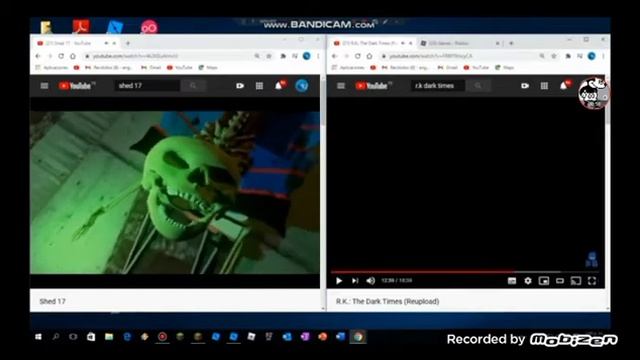Open the Maps bookmark in the right window
The height and width of the screenshot is (360, 640).
[505, 67]
